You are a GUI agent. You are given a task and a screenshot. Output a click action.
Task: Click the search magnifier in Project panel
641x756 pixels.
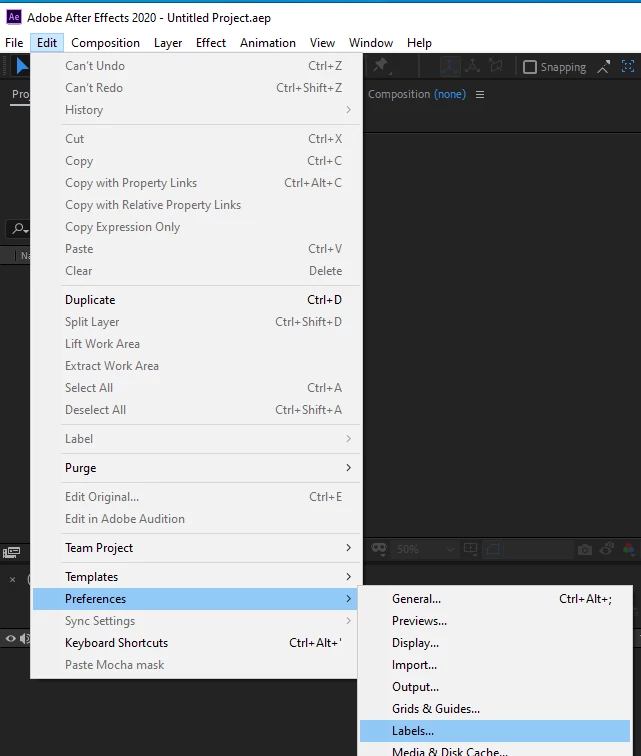20,229
